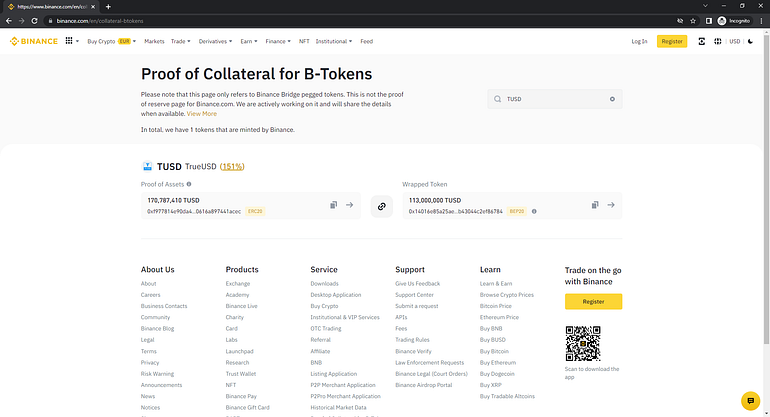Click the yellow chat support bubble
770x417 pixels.
[750, 401]
